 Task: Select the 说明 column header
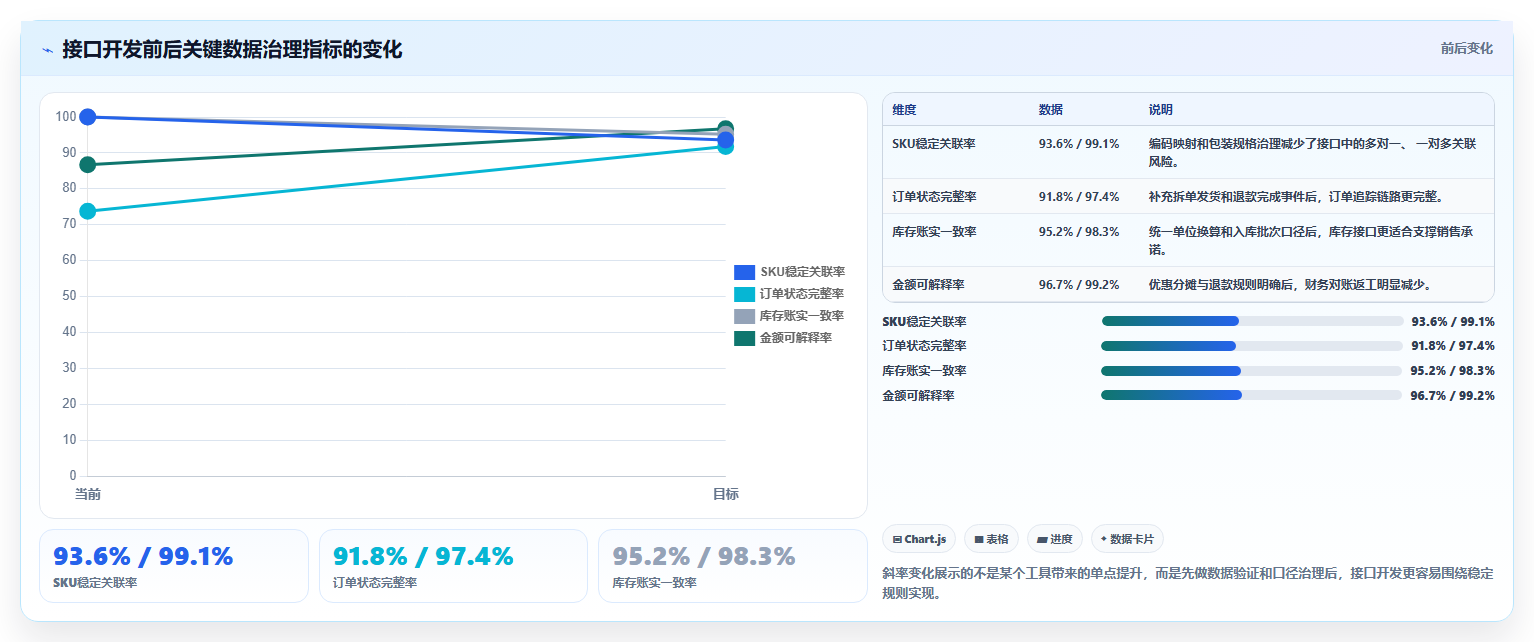tap(1161, 110)
